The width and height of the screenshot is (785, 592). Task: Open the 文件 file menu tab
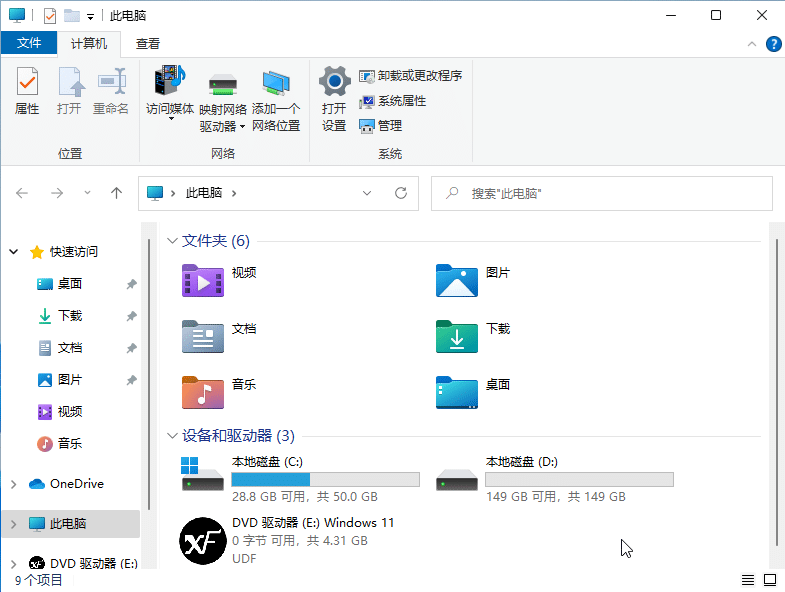(29, 43)
